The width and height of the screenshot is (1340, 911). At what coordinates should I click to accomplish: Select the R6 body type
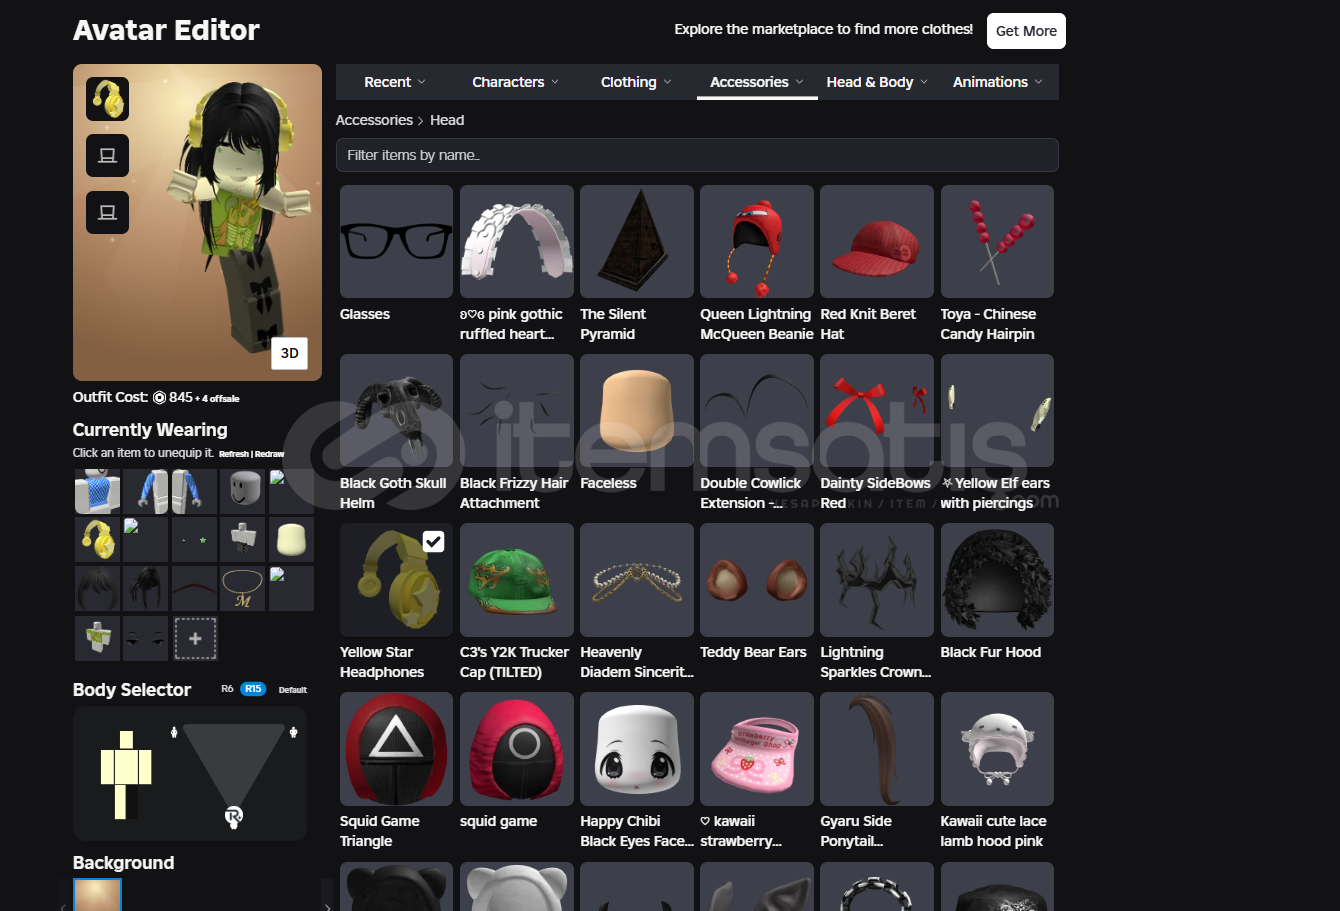227,689
